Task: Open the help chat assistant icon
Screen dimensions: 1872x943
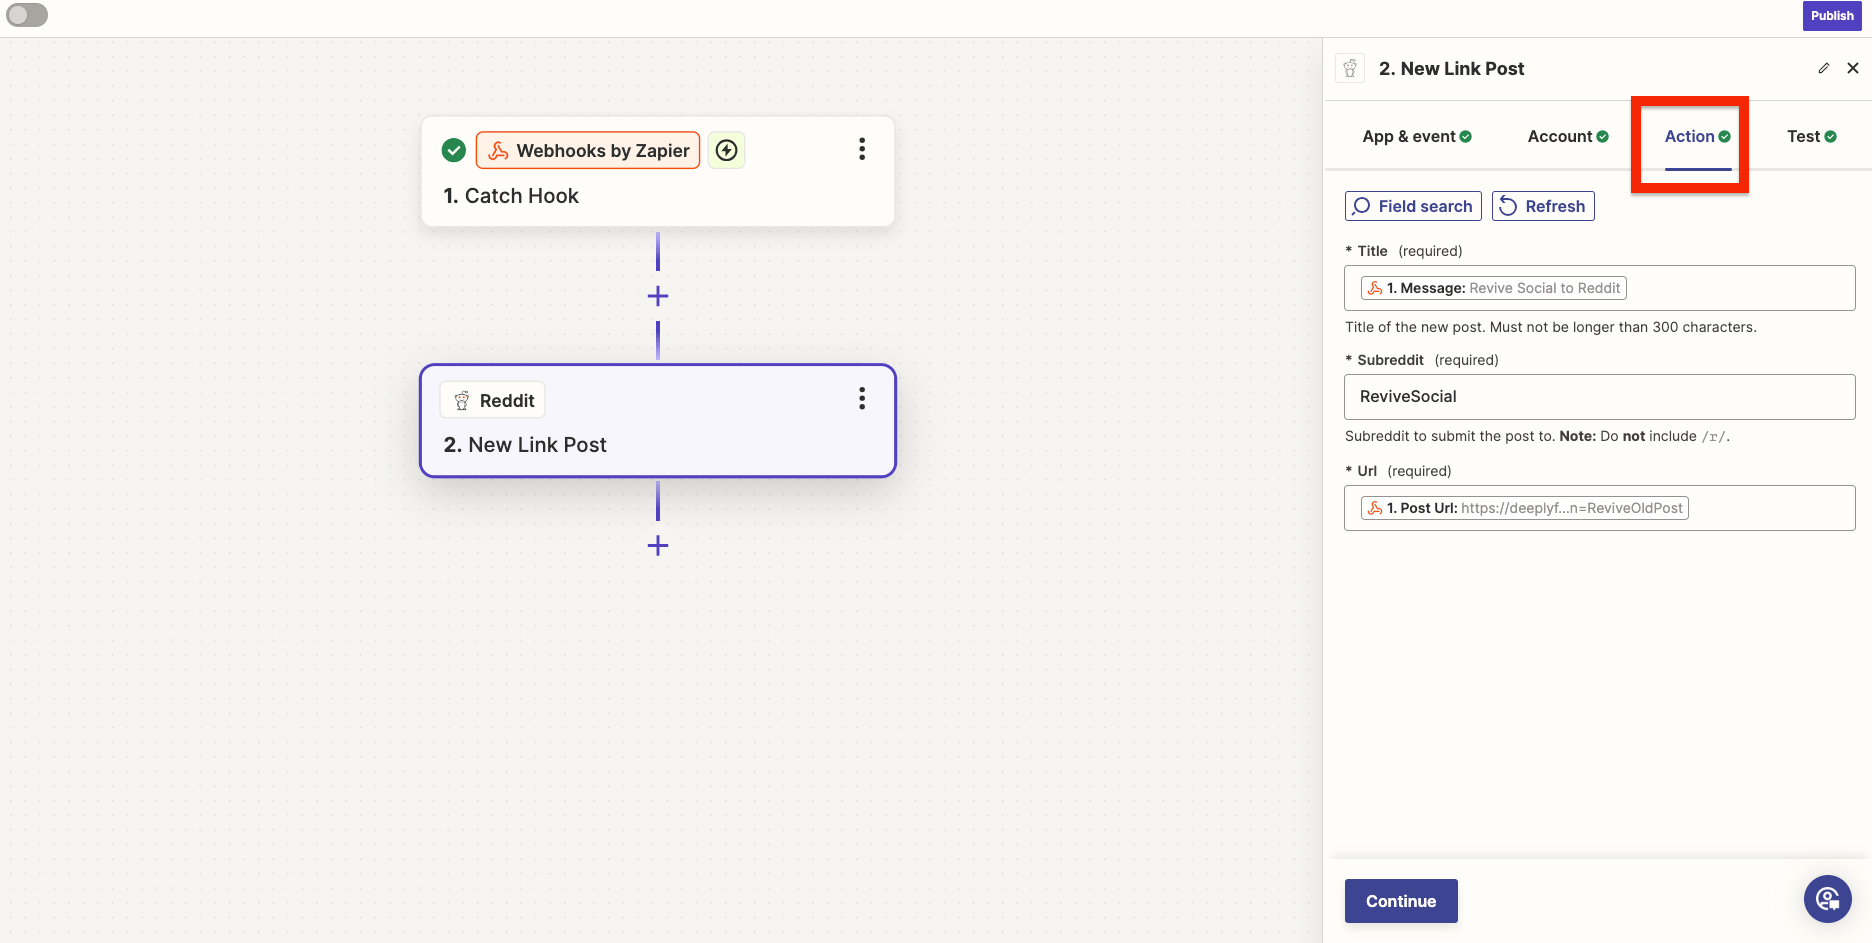Action: [x=1827, y=899]
